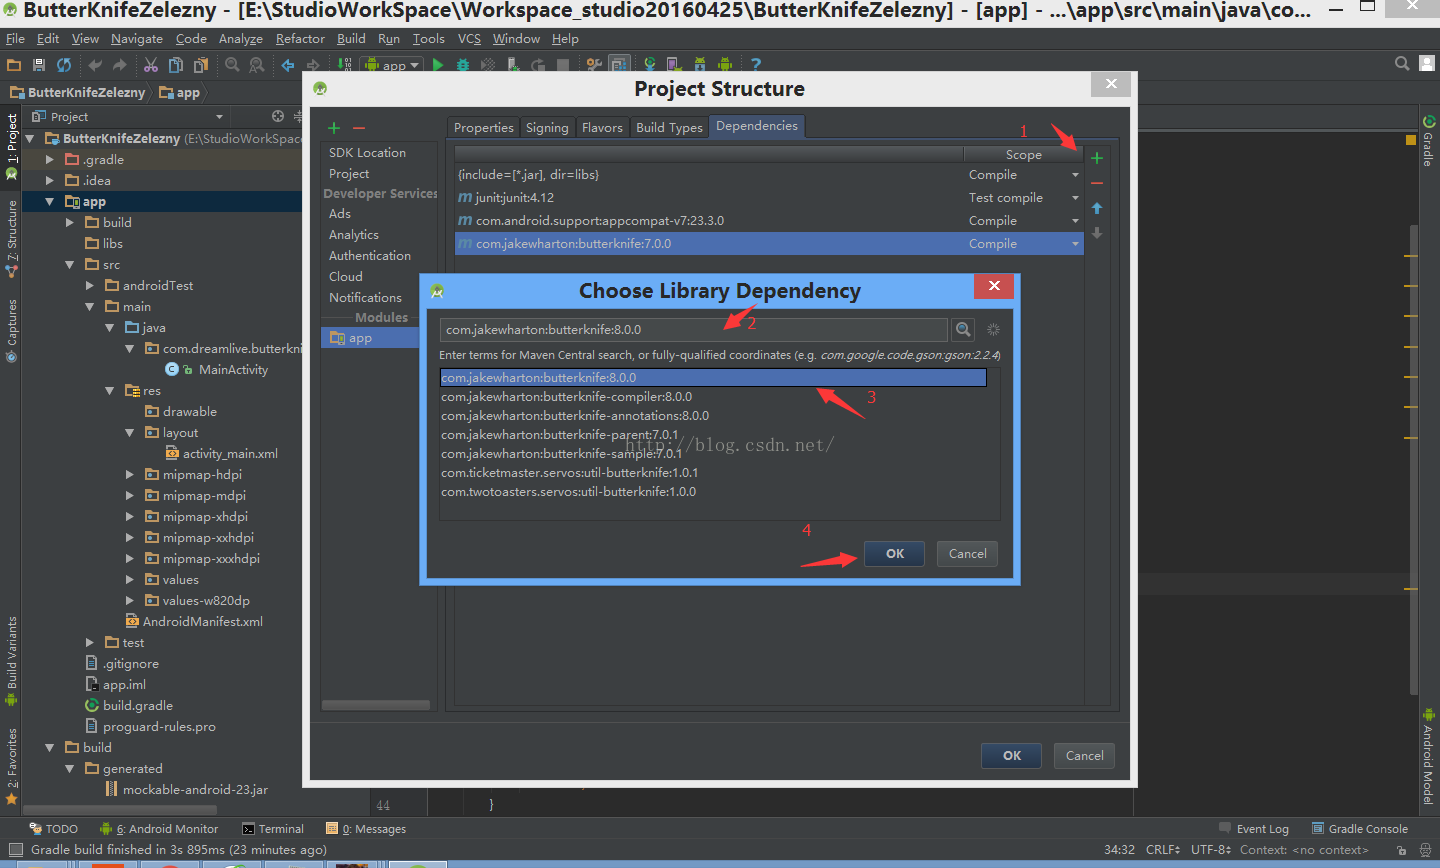Open the app run configuration dropdown

tap(392, 65)
